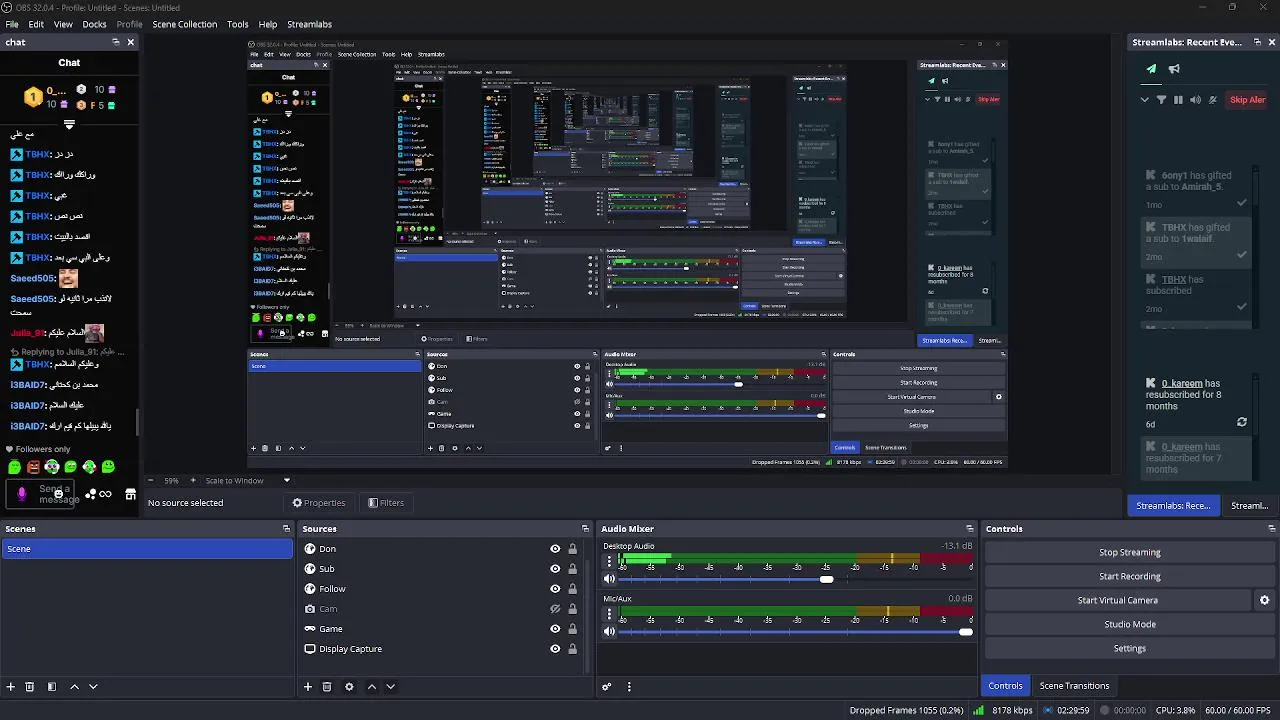Image resolution: width=1280 pixels, height=720 pixels.
Task: Enter Studio Mode
Action: click(1129, 624)
